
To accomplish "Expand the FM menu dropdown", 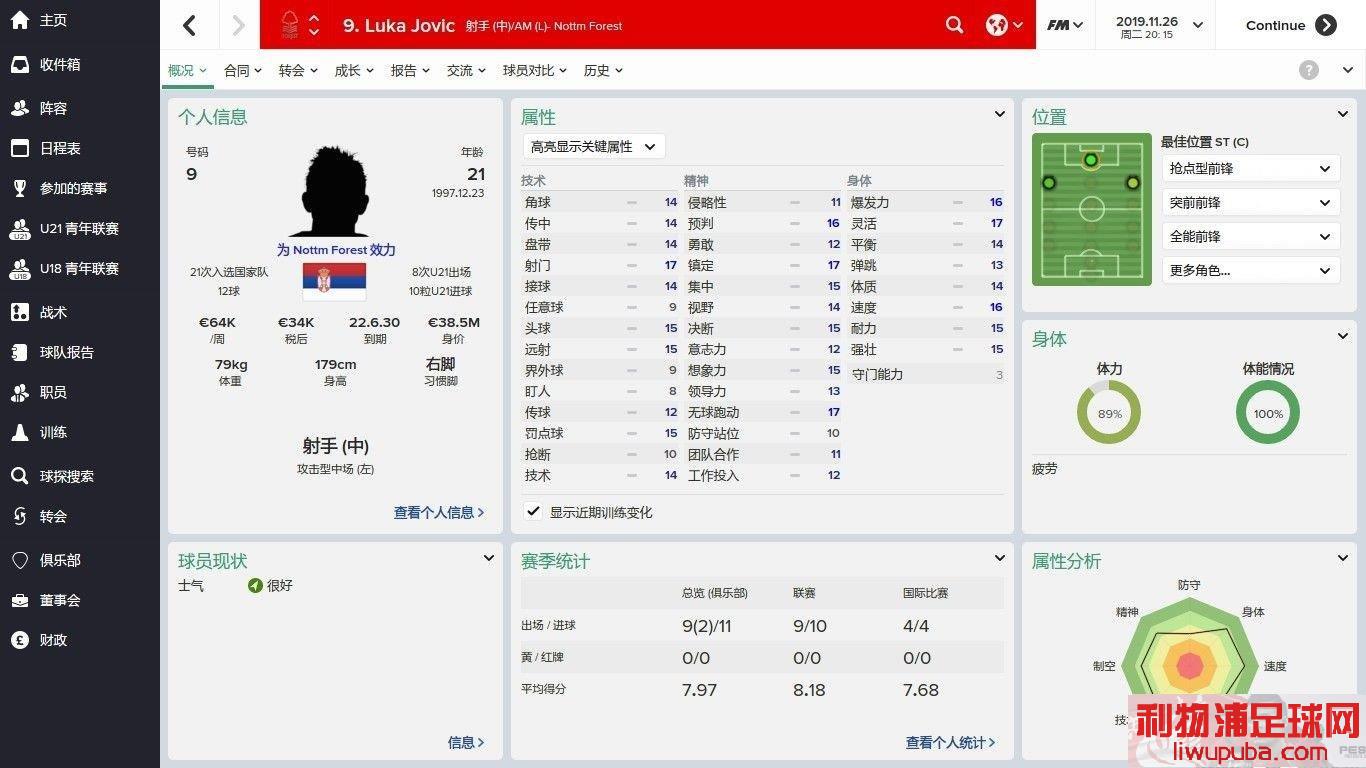I will point(1065,25).
